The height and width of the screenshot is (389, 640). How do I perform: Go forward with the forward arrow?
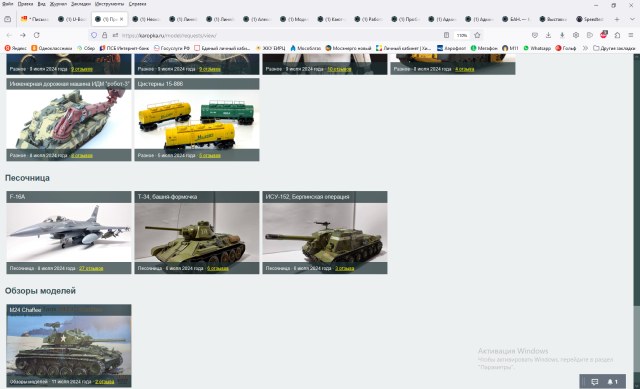23,36
